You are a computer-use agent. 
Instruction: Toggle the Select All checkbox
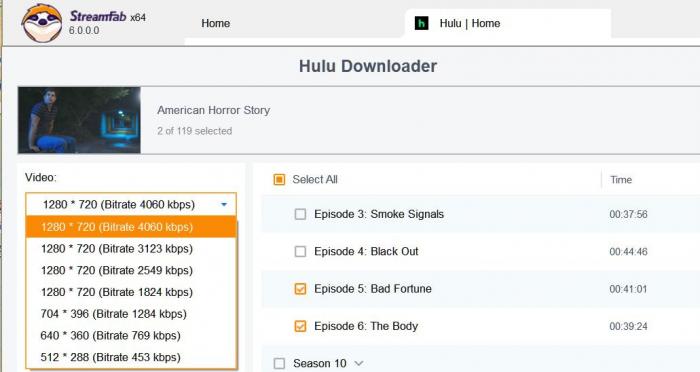(279, 180)
